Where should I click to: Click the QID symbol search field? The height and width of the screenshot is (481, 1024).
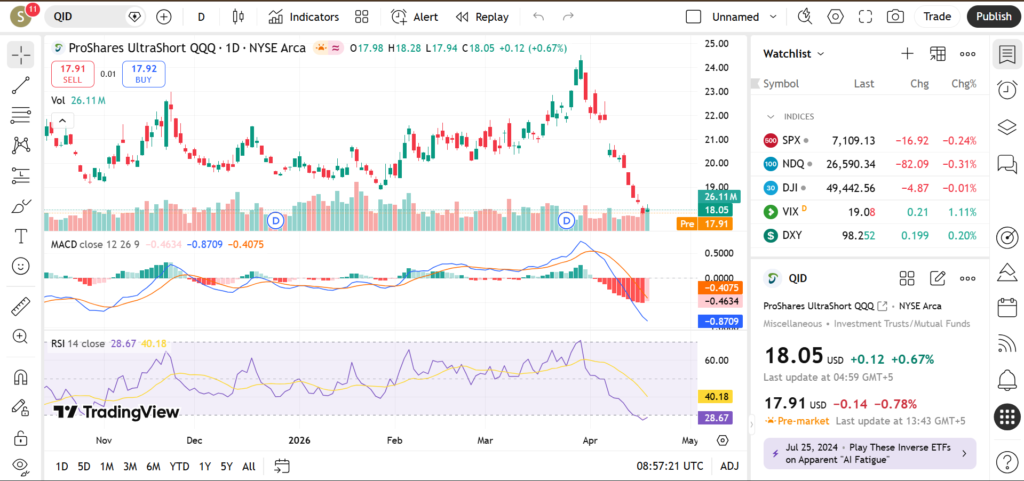(88, 17)
